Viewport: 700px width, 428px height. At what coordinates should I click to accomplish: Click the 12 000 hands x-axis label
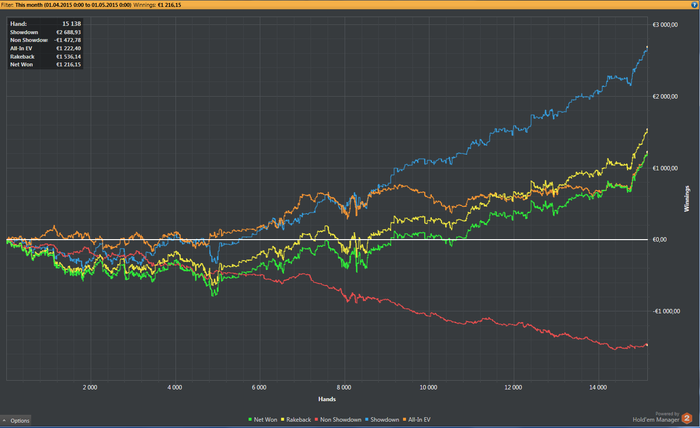(513, 387)
